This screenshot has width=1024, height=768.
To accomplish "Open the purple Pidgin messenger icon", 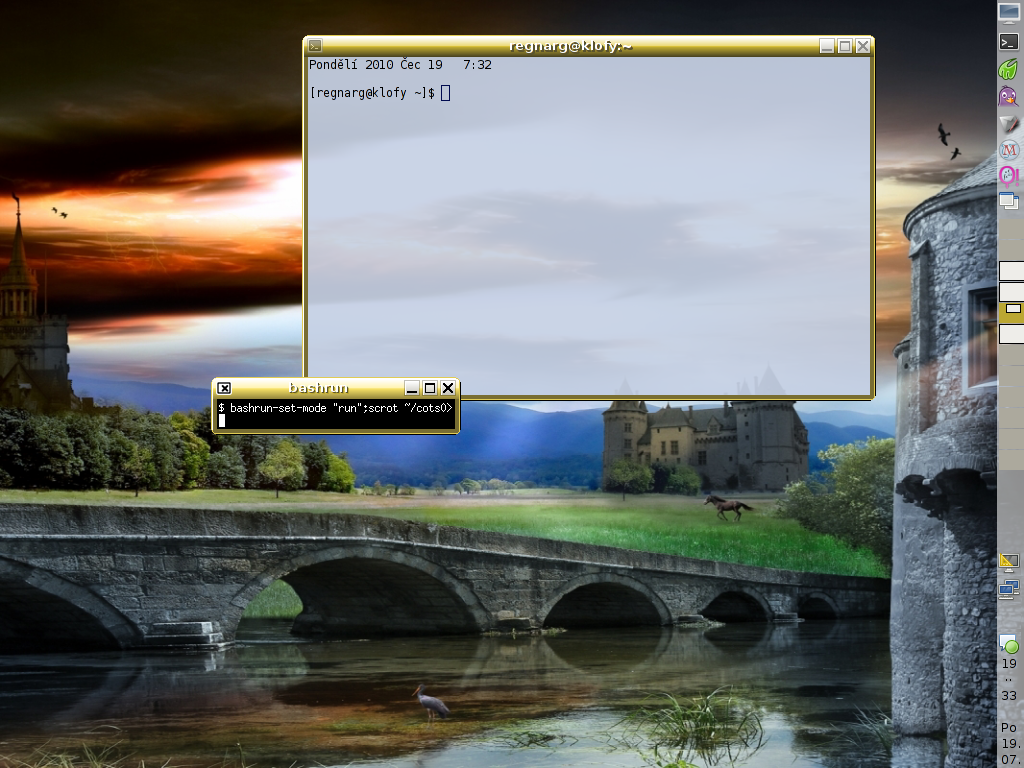I will coord(1009,96).
